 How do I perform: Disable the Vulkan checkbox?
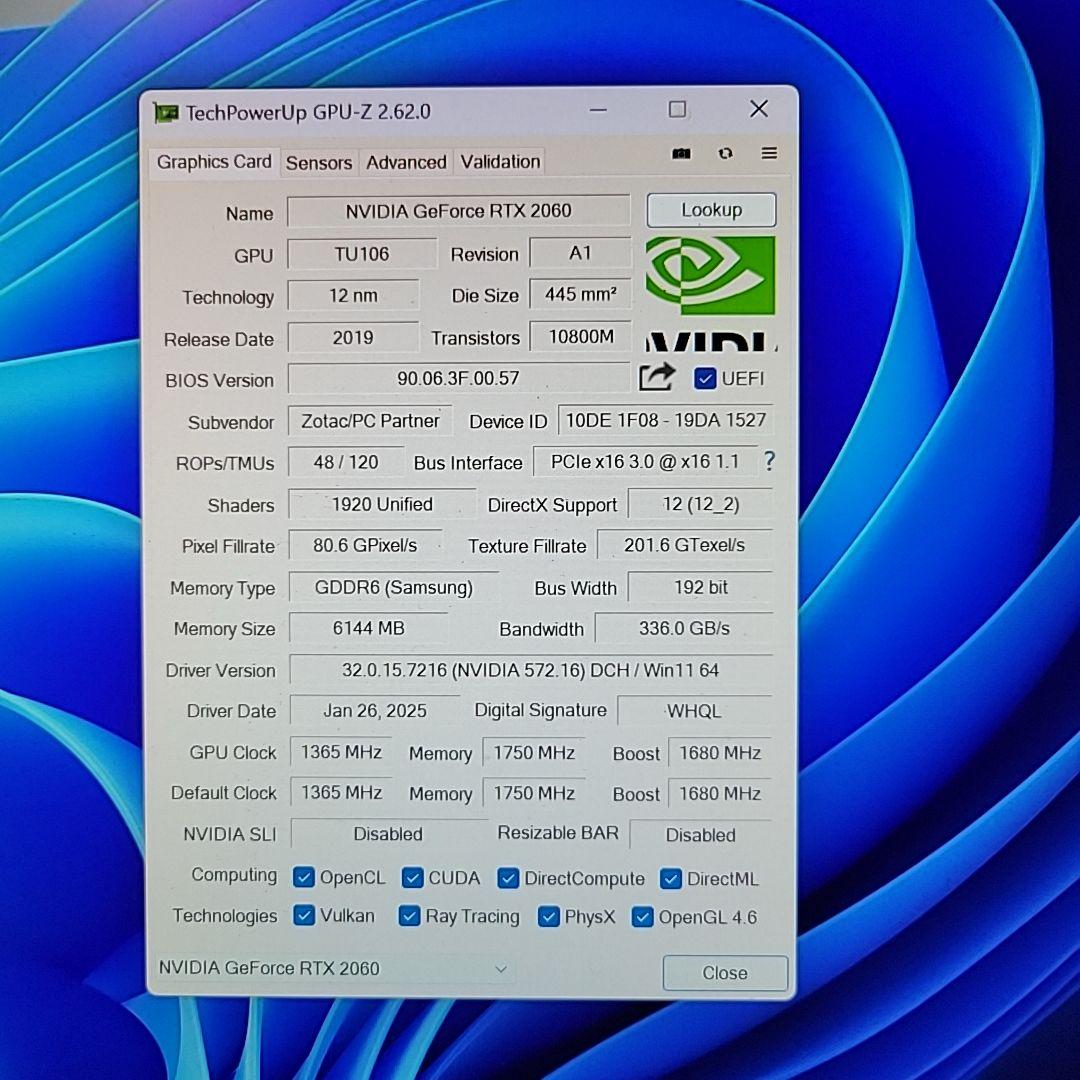point(304,916)
